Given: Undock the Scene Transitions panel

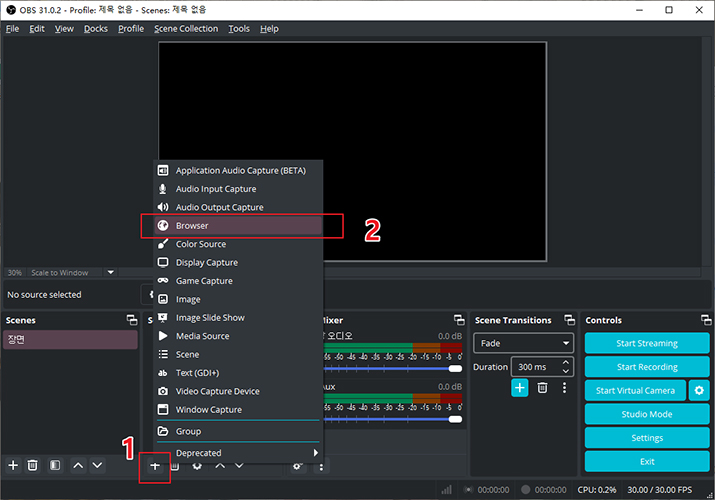Looking at the screenshot, I should pos(570,320).
